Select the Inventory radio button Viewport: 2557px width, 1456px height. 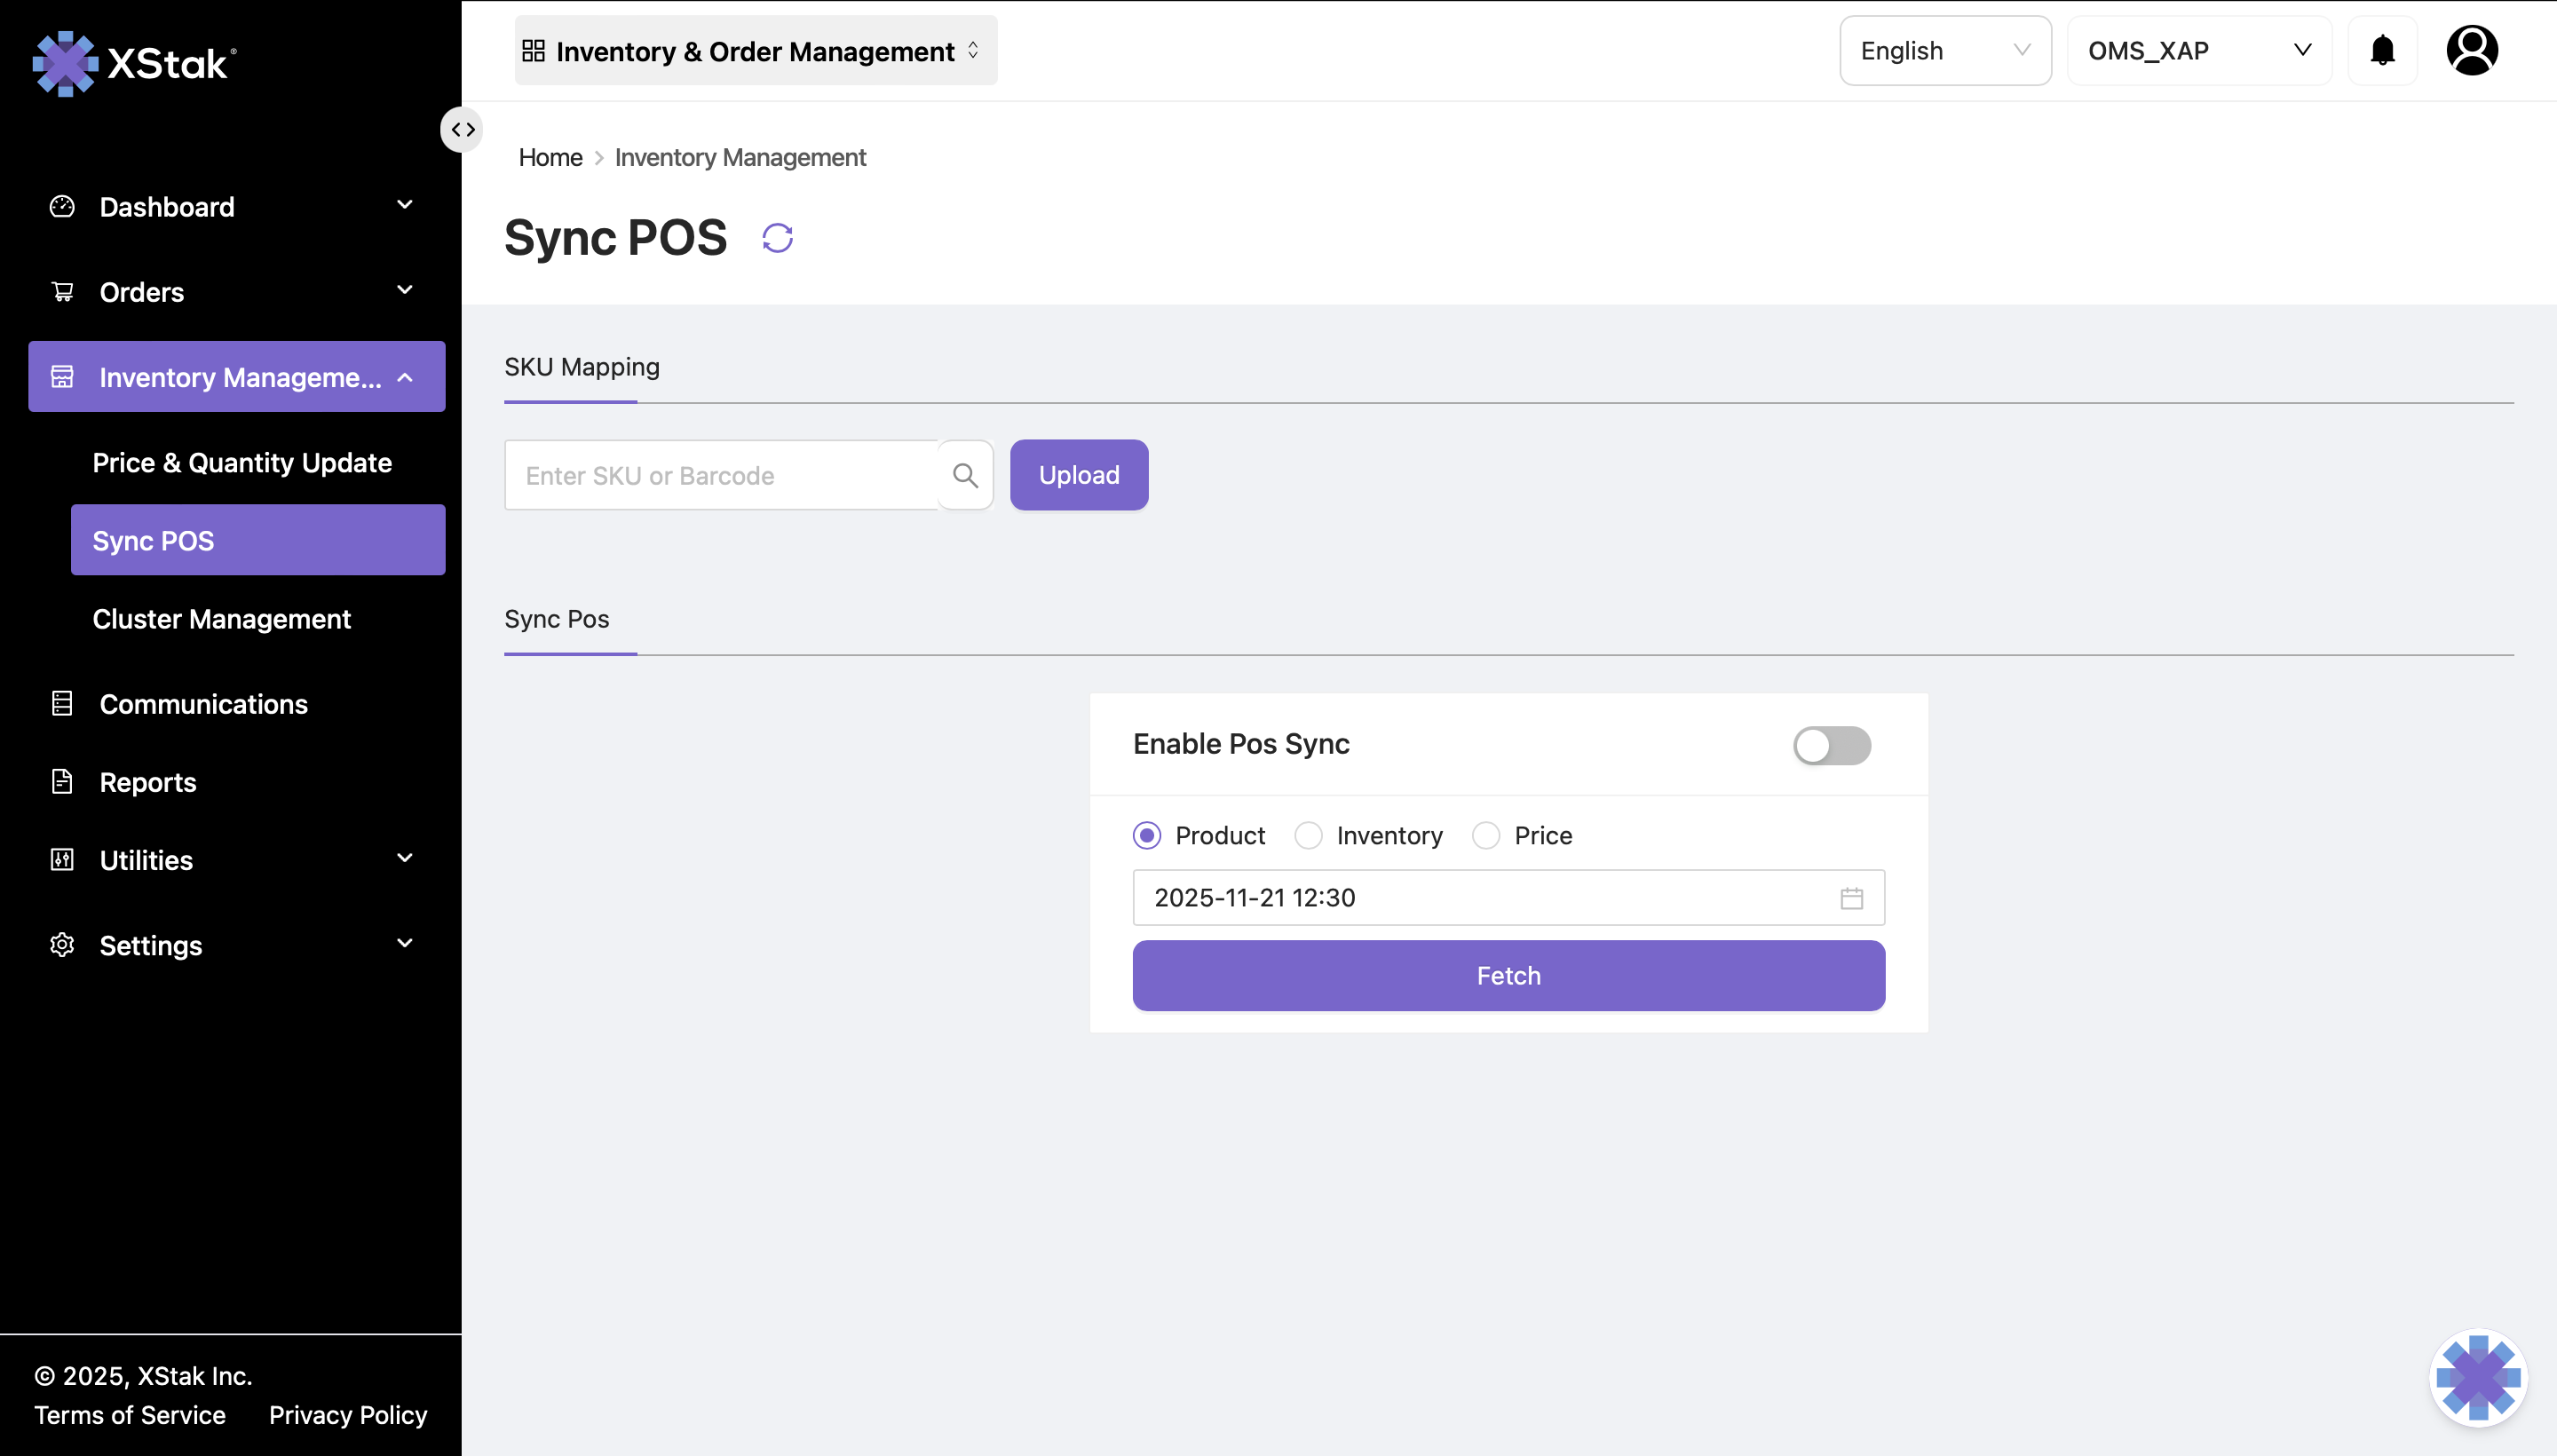click(1308, 835)
